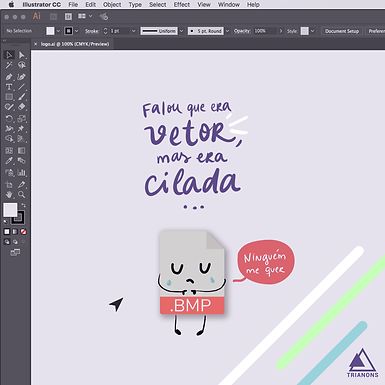Select the Symbol Sprayer tool
The image size is (385, 385).
[9, 173]
